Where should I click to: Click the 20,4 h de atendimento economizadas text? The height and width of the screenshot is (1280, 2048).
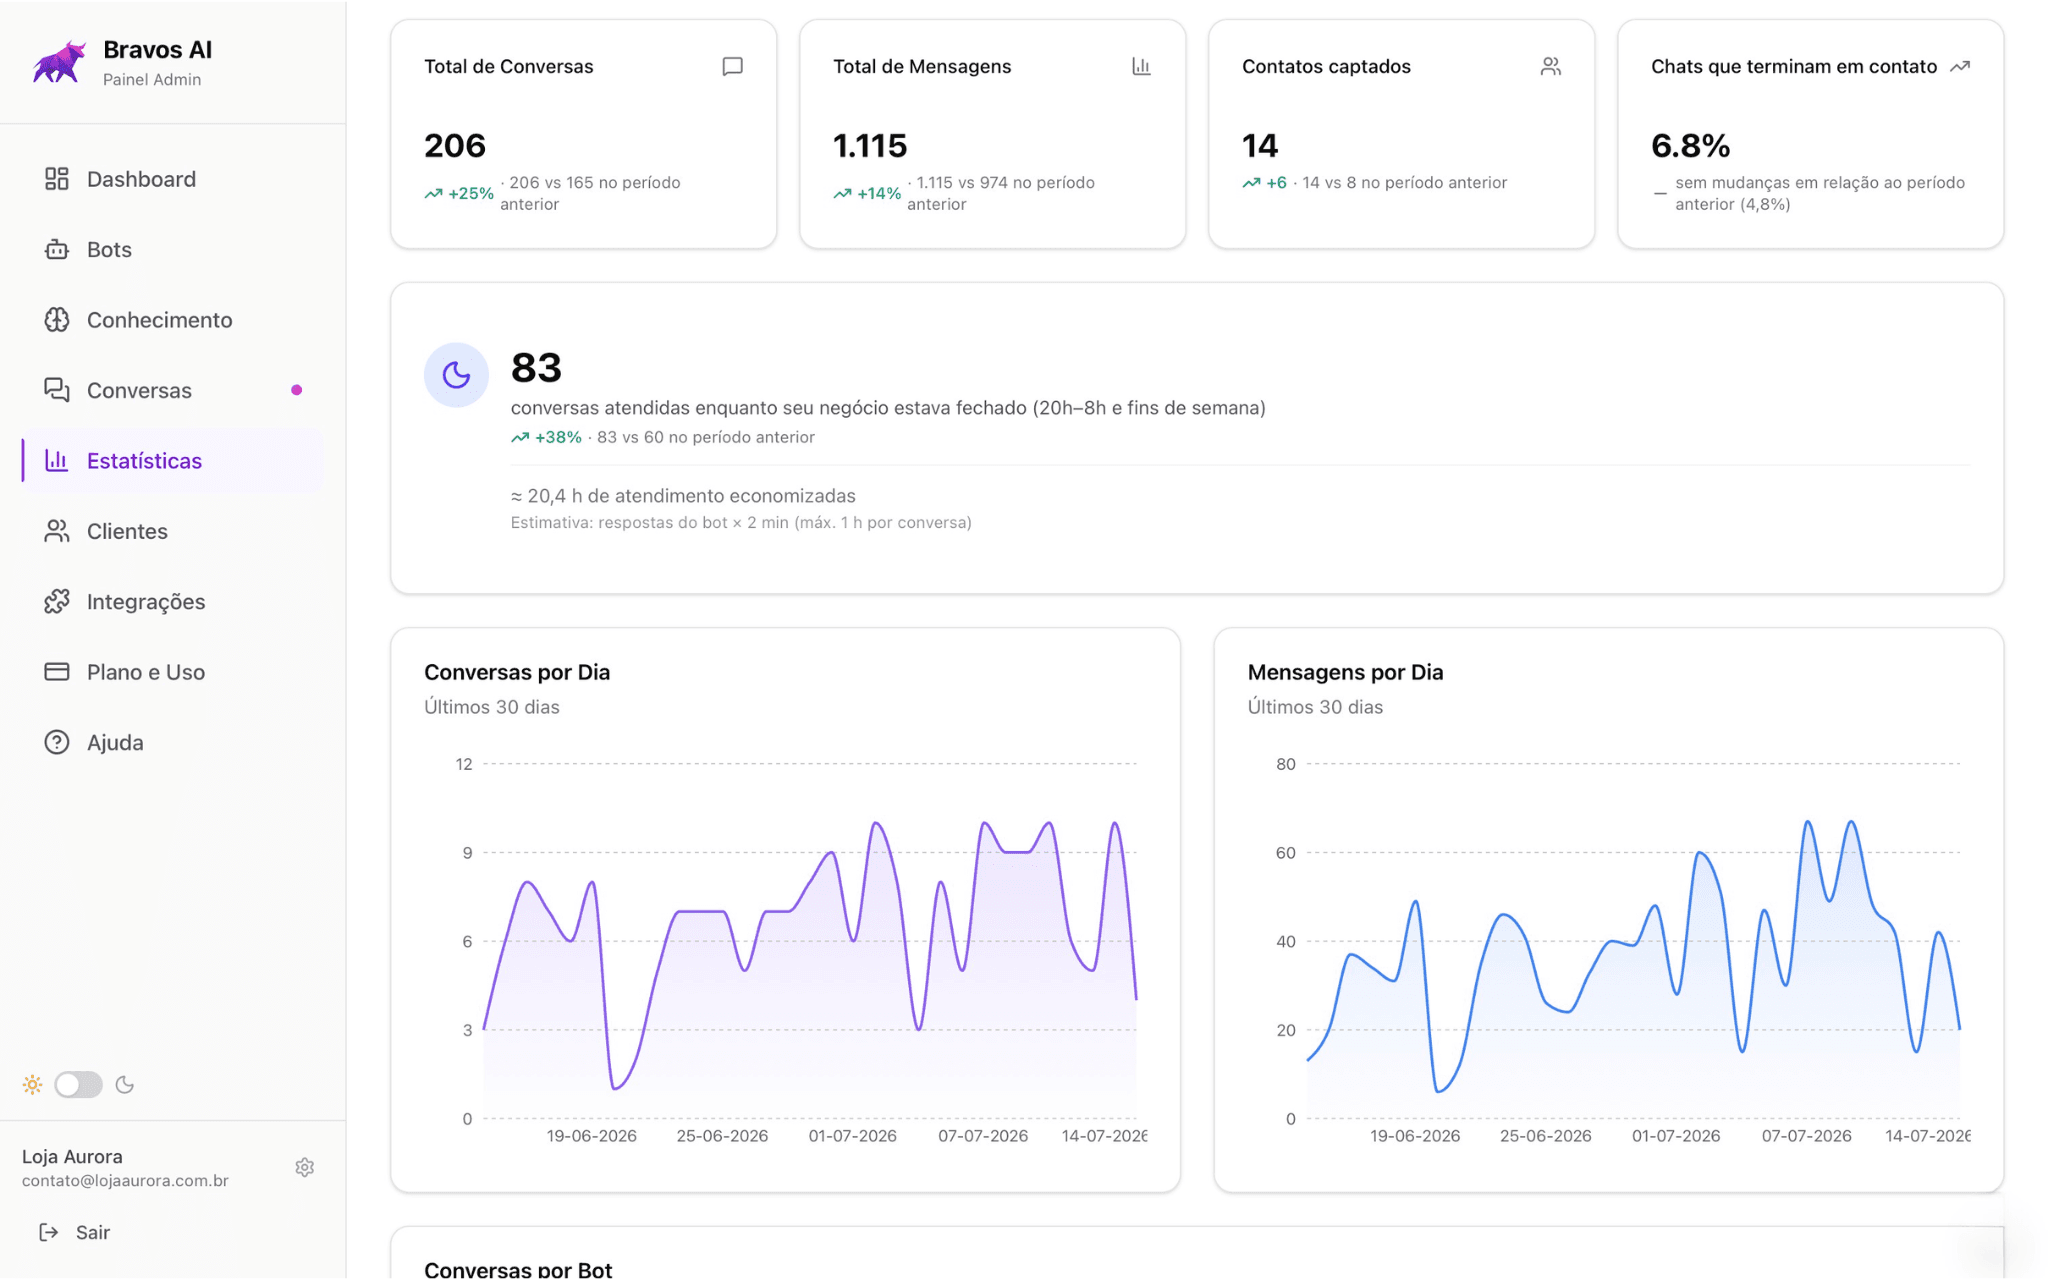tap(683, 496)
